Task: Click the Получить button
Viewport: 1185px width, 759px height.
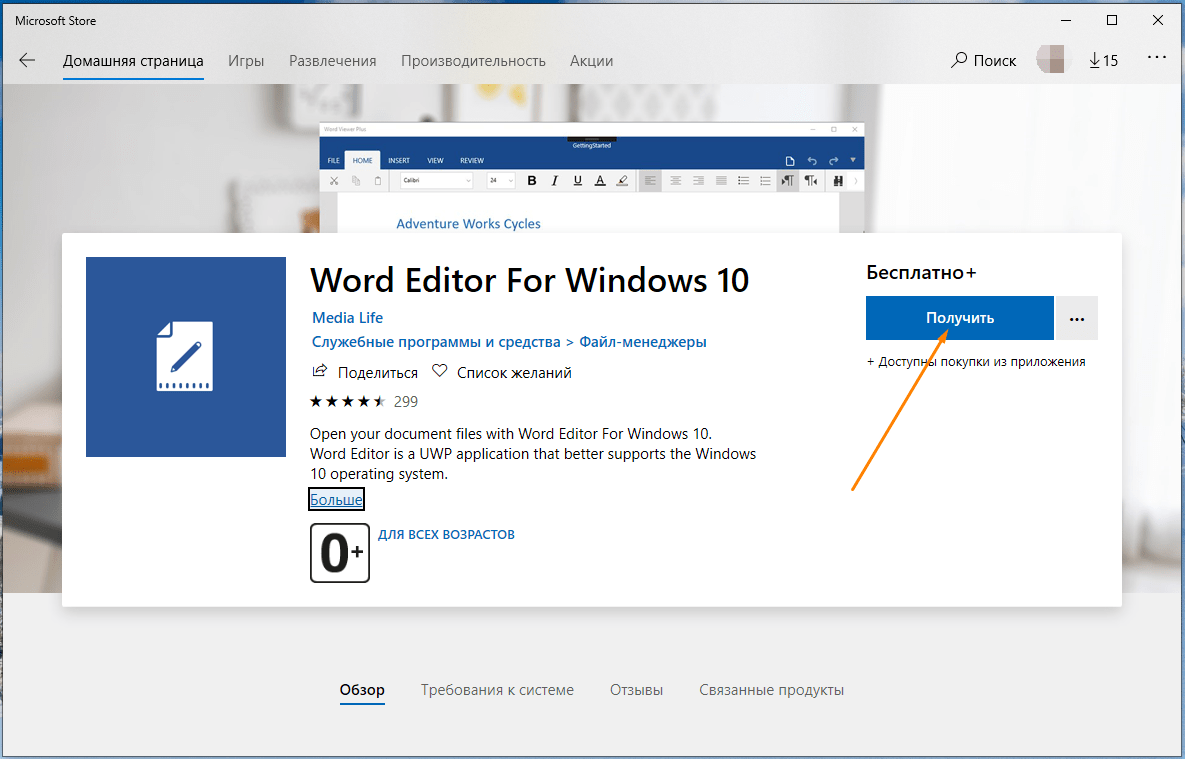Action: coord(960,318)
